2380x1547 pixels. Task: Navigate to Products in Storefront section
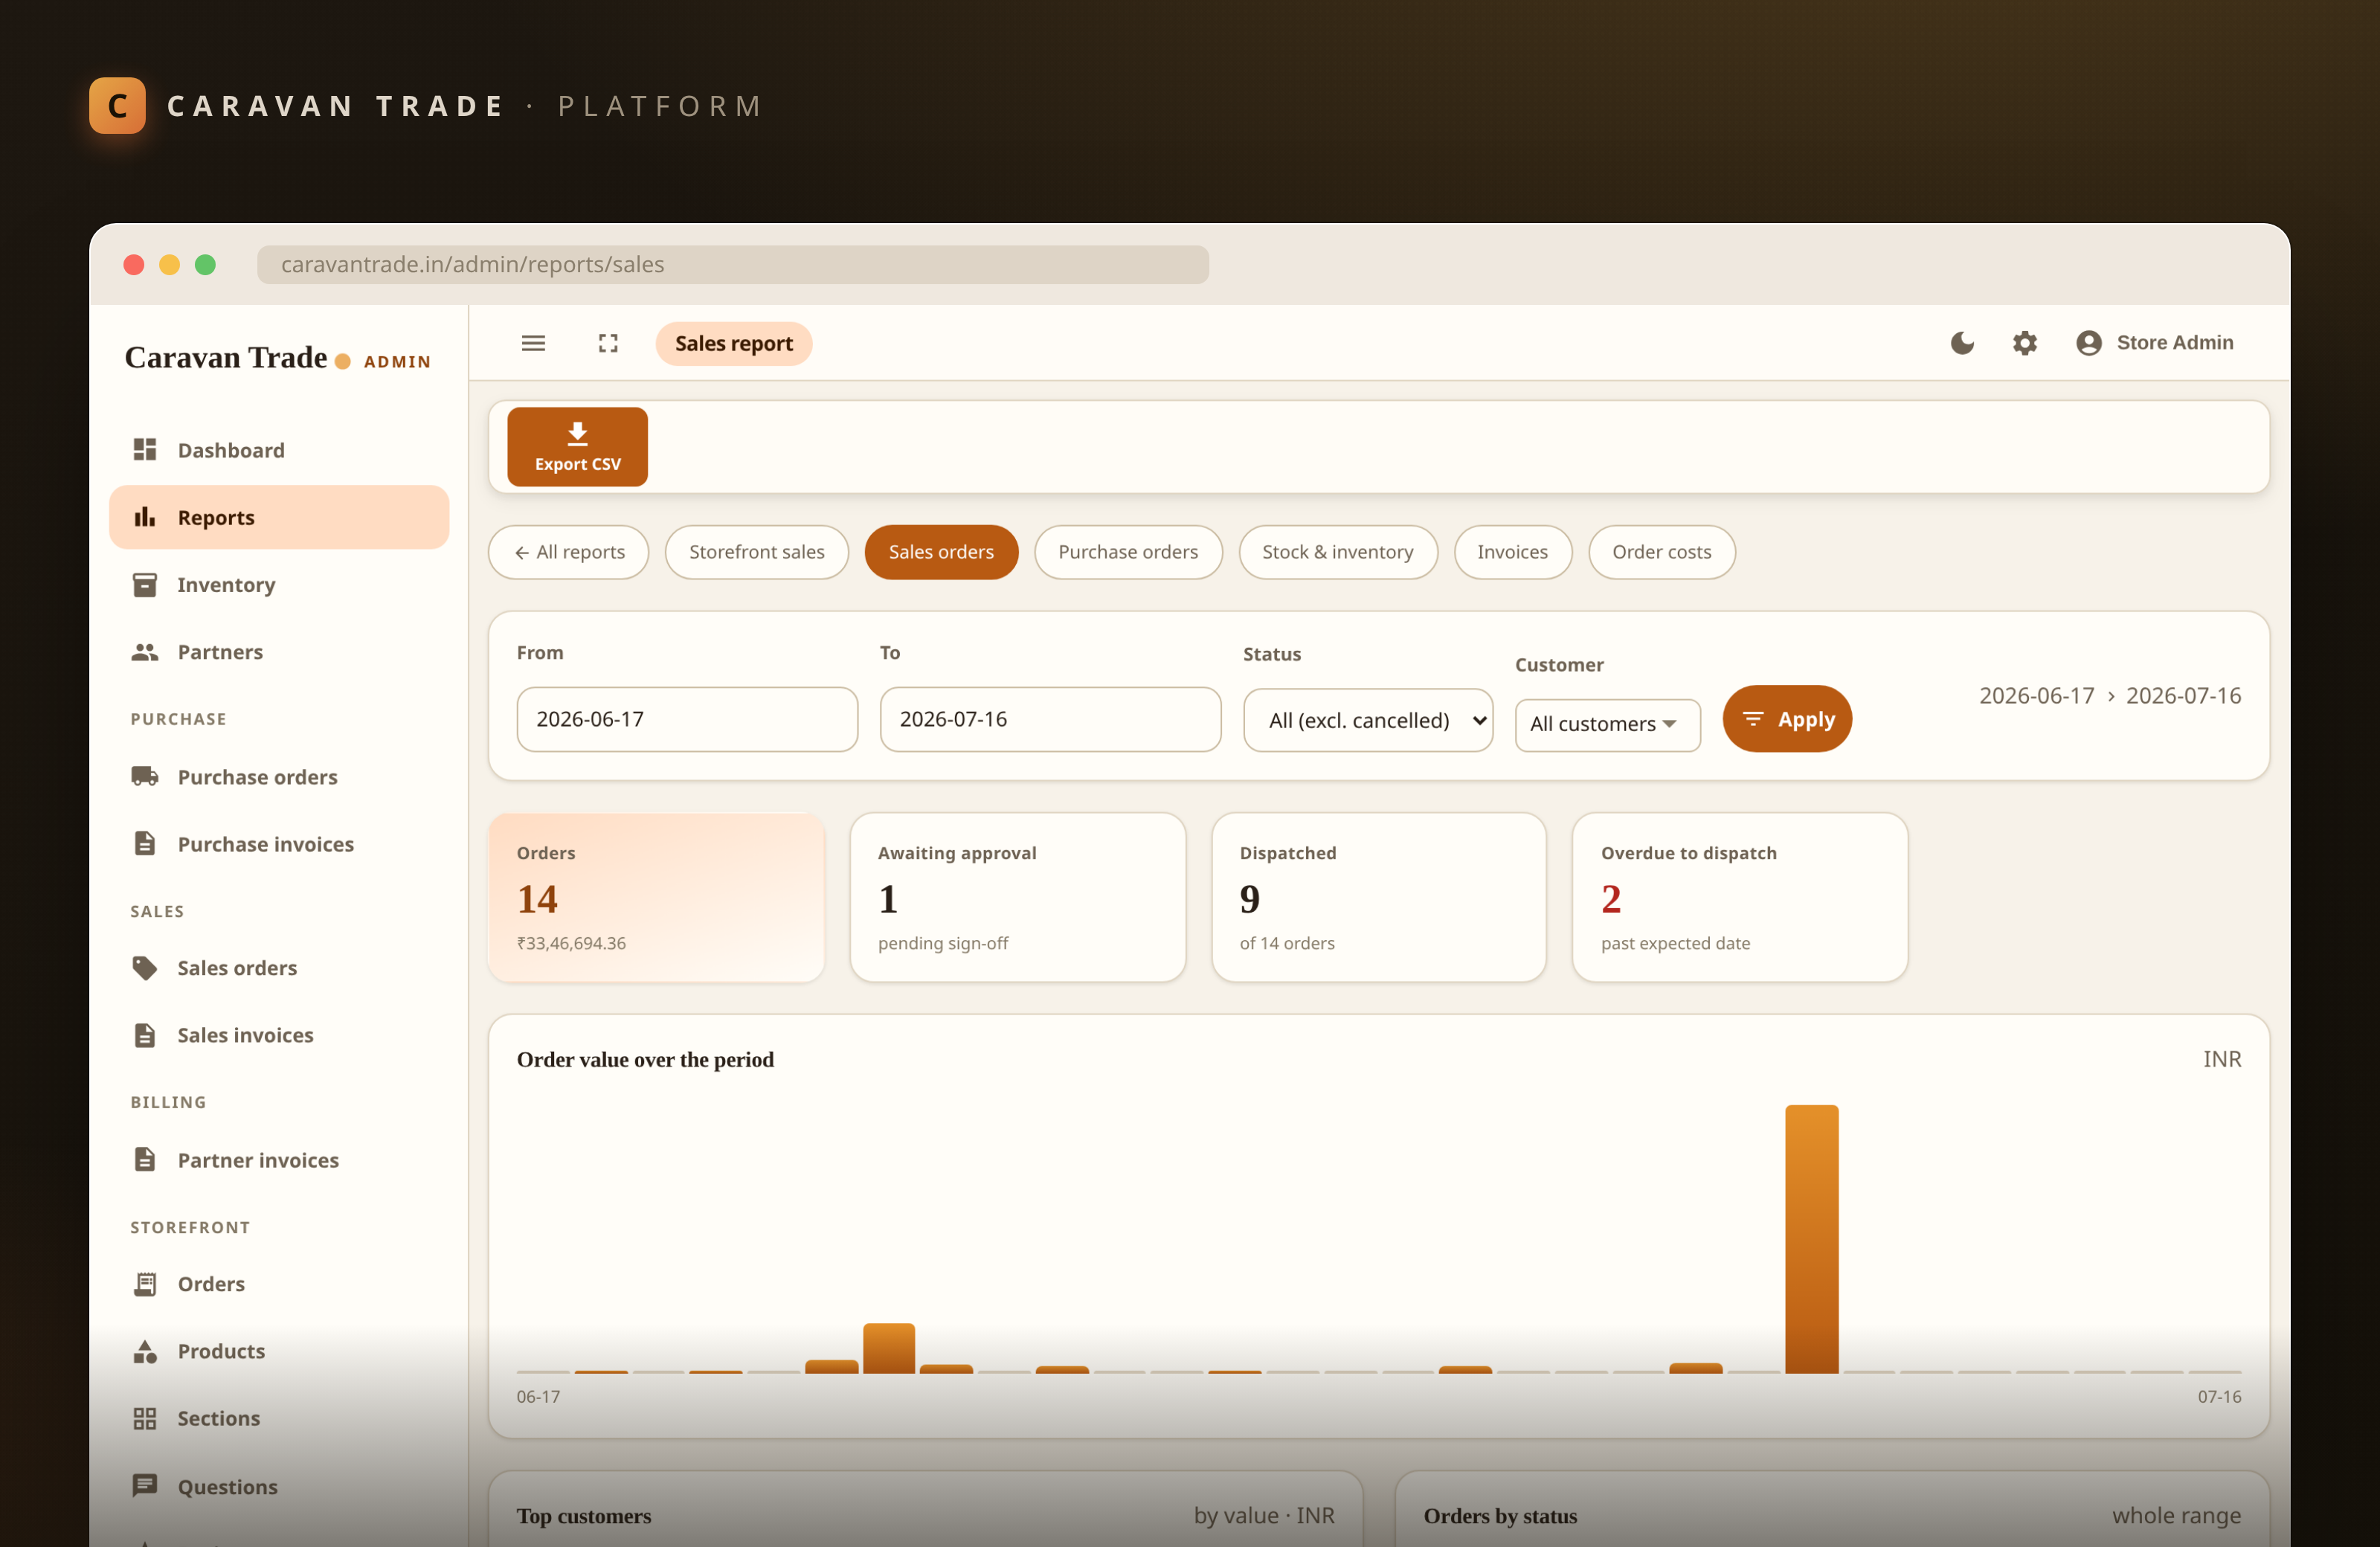[x=278, y=1351]
